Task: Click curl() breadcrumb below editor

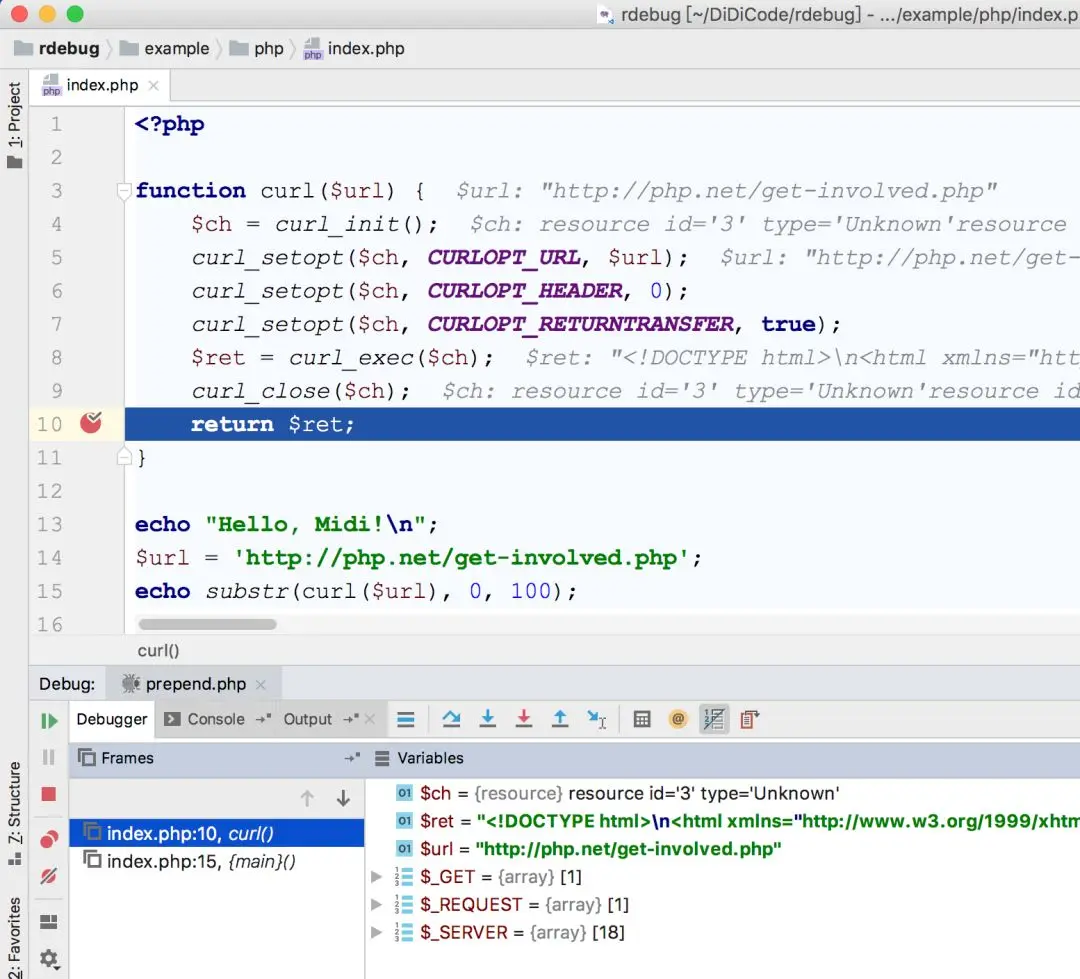Action: 158,650
